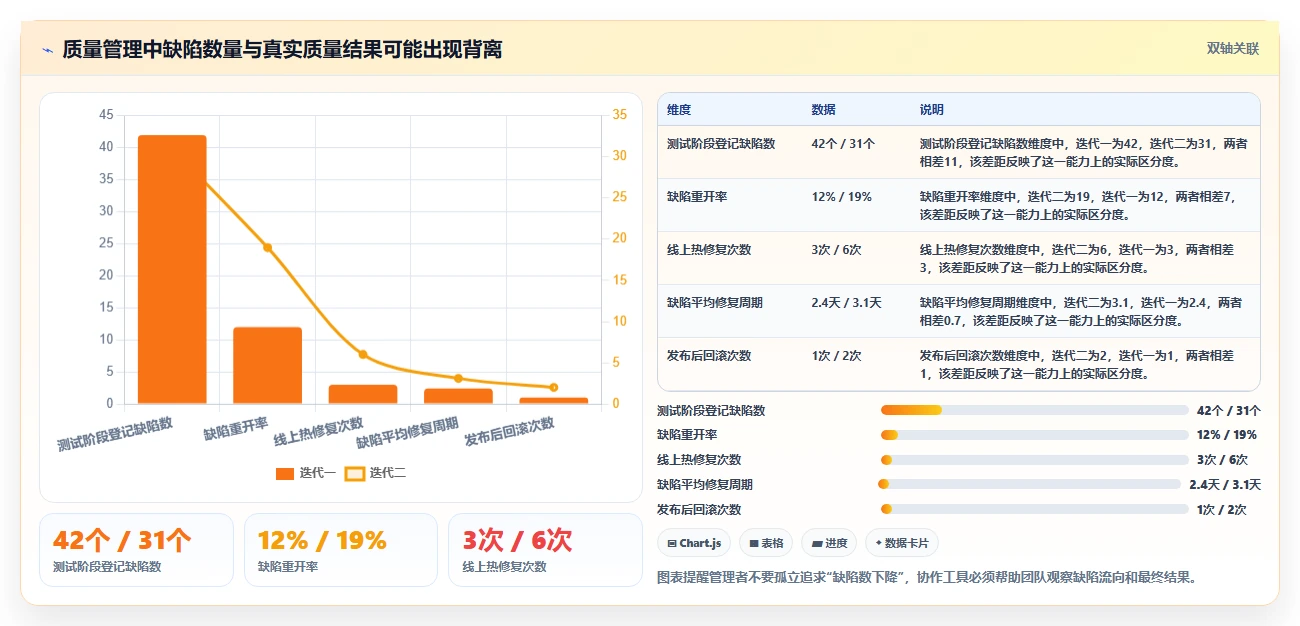Click the line point above 线上热修复次数
This screenshot has height=626, width=1300.
click(x=363, y=354)
